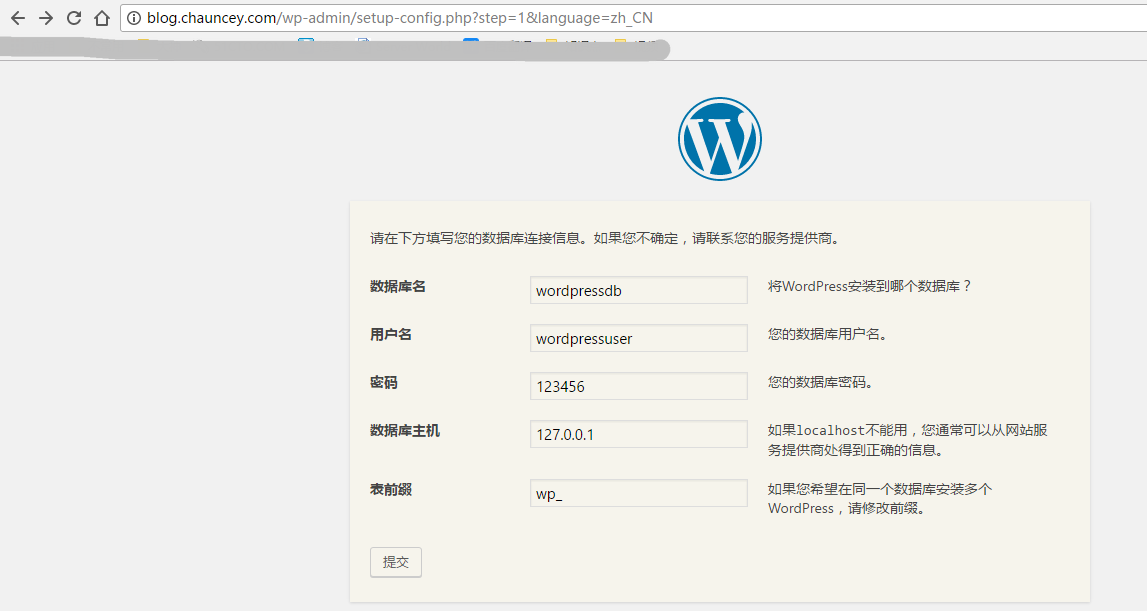
Task: Click the hint 您的数据库密码。
Action: coord(821,383)
